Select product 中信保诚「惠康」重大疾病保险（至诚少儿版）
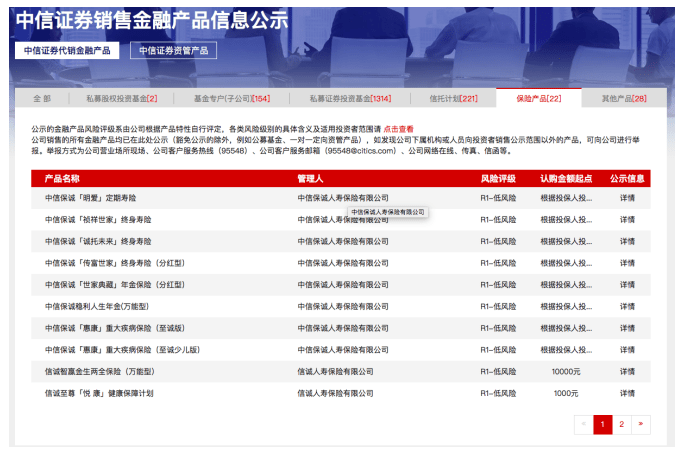681x461 pixels. 122,350
